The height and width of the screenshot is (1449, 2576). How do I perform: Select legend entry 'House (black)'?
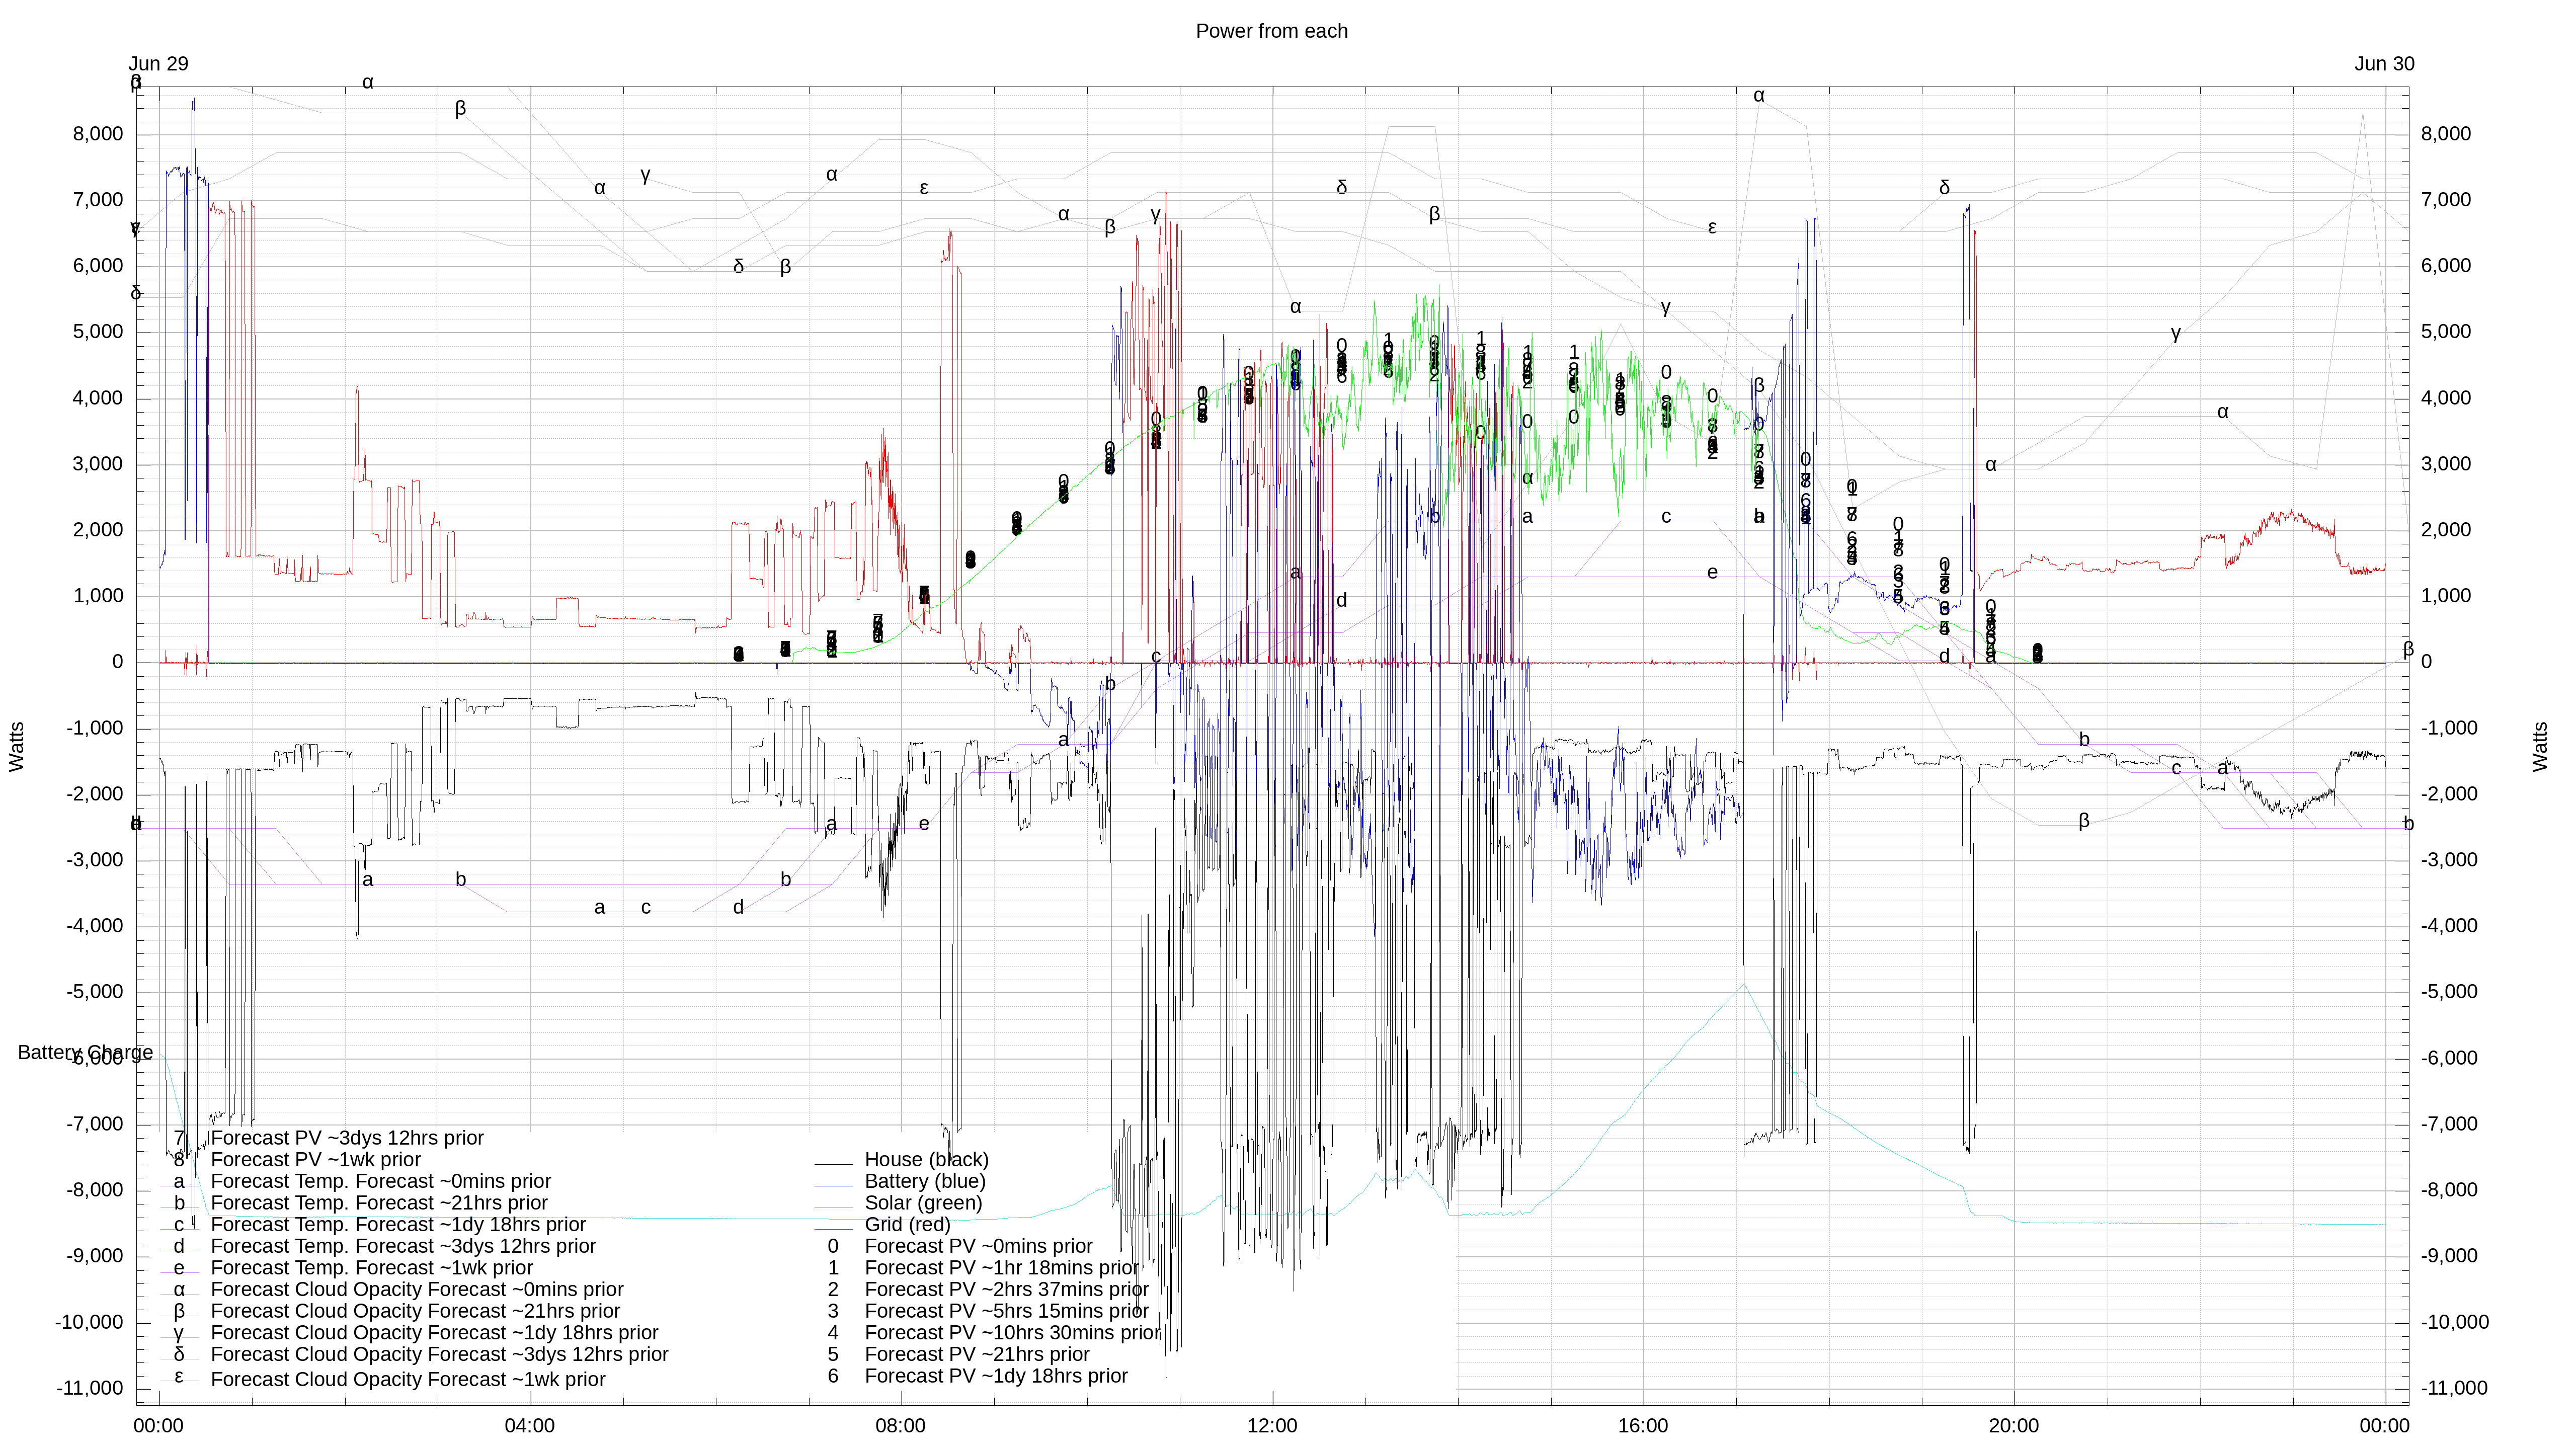pos(926,1159)
